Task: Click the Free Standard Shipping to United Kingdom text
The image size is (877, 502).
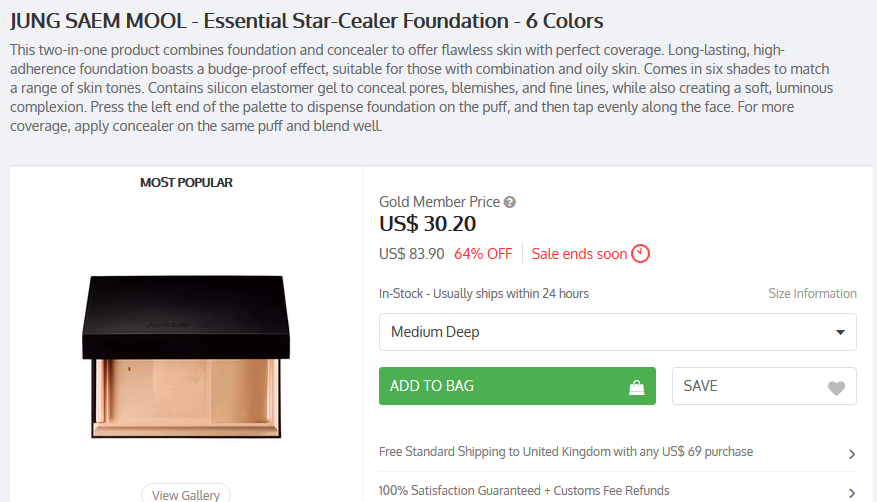Action: point(566,452)
